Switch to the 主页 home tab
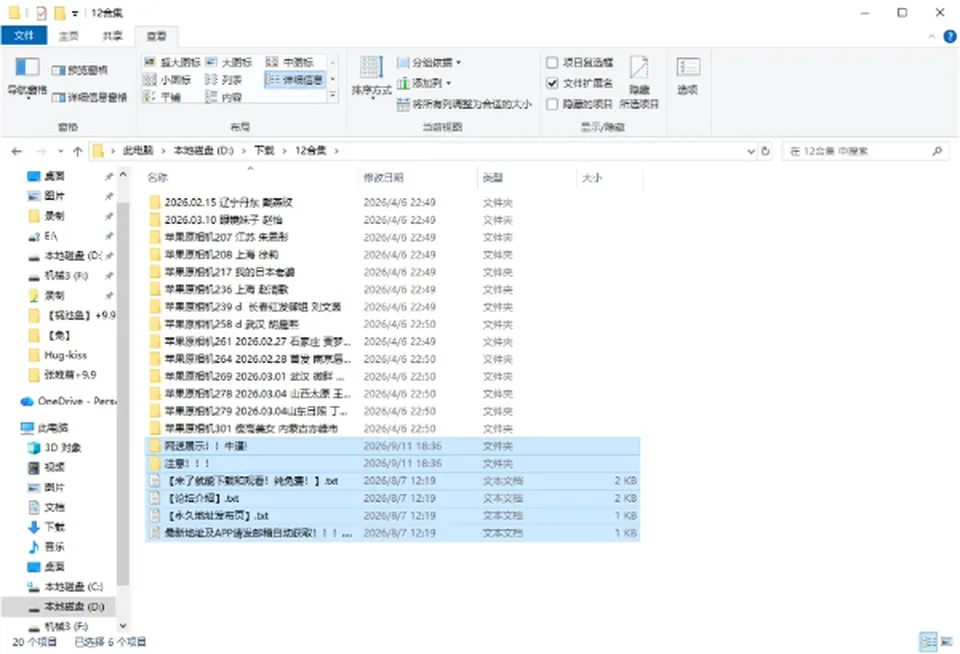This screenshot has height=654, width=960. (x=69, y=36)
